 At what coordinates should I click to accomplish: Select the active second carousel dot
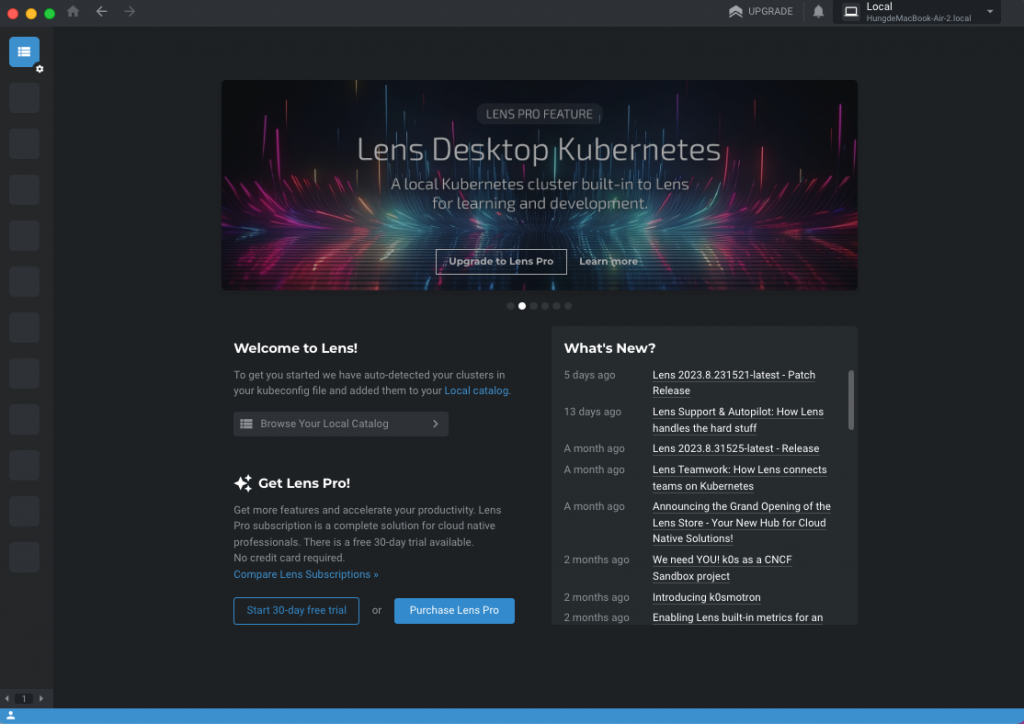522,306
